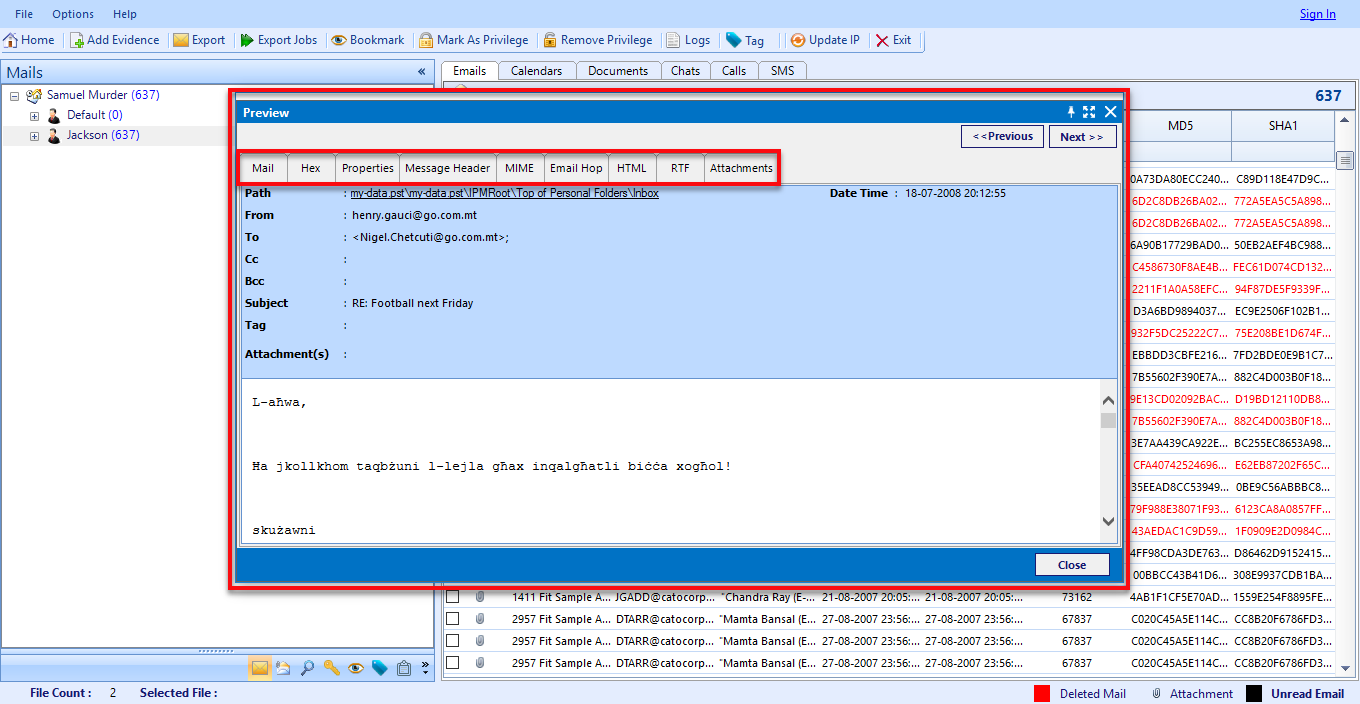Open the Hex tab in Preview

(311, 168)
